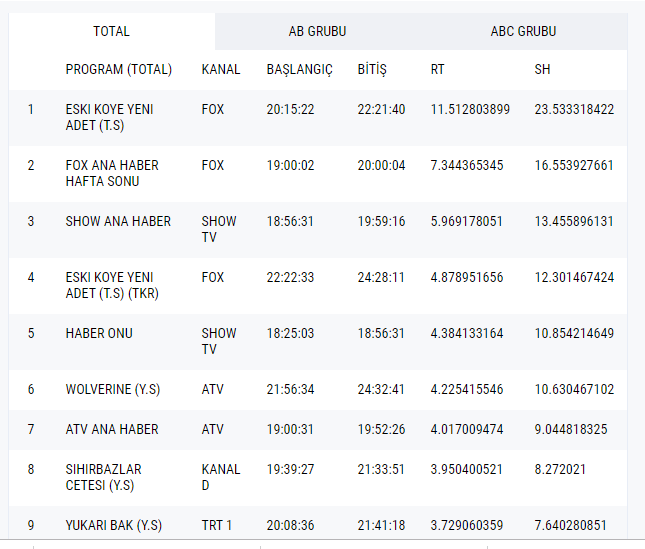Click the RT column header
This screenshot has height=549, width=645.
(x=437, y=69)
